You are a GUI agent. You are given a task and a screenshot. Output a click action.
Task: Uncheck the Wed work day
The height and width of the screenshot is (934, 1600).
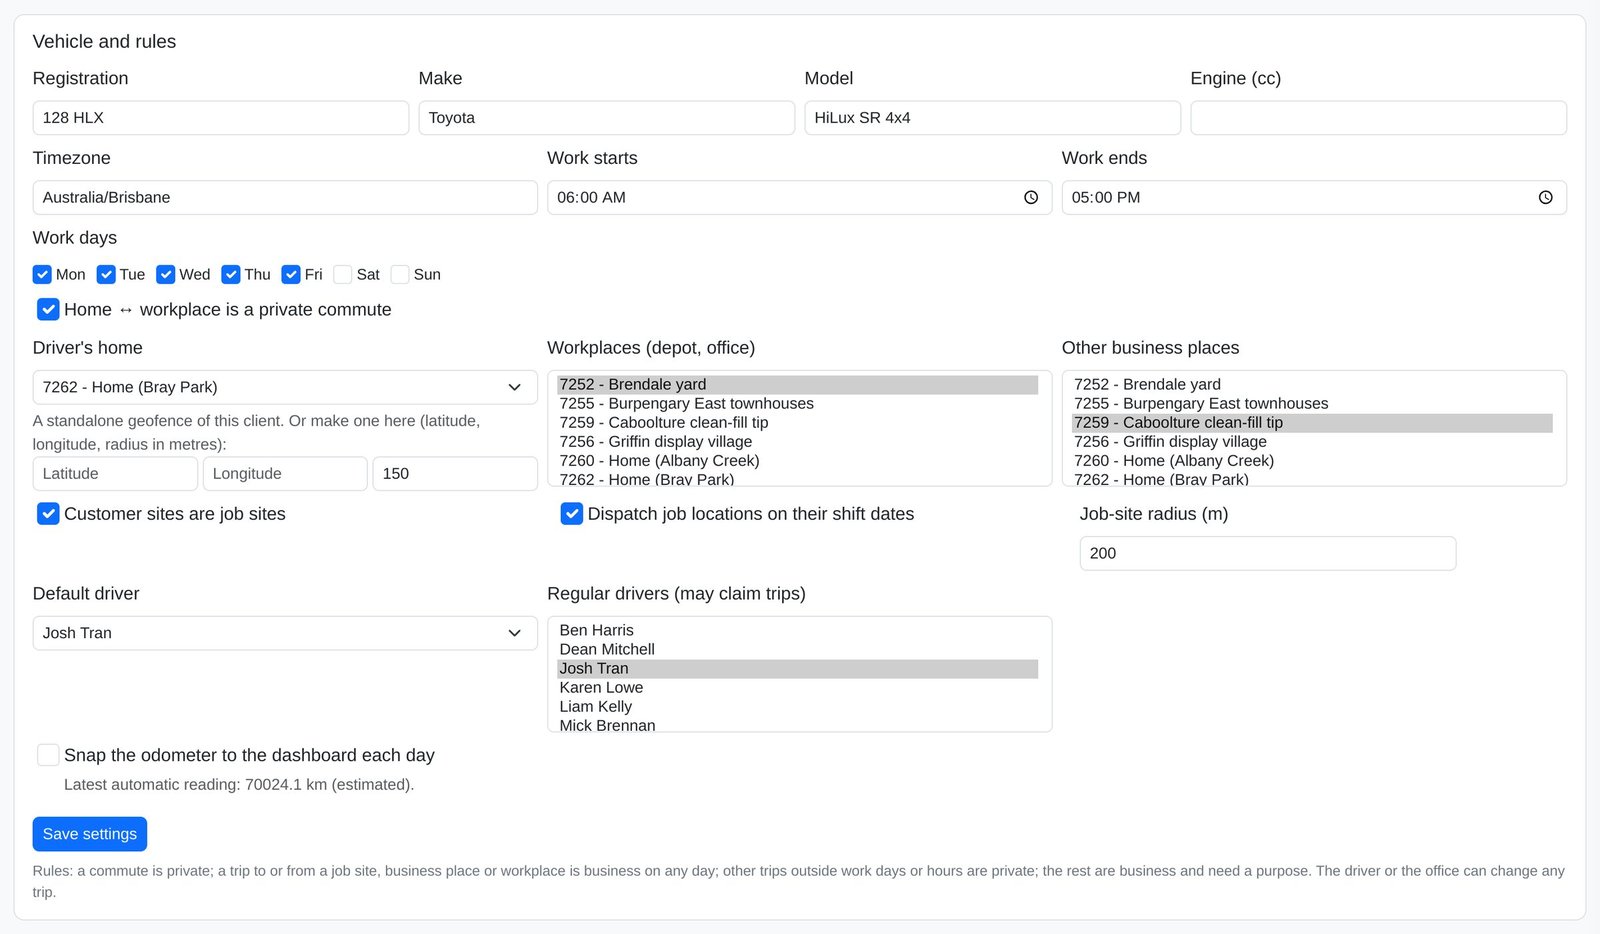(166, 275)
